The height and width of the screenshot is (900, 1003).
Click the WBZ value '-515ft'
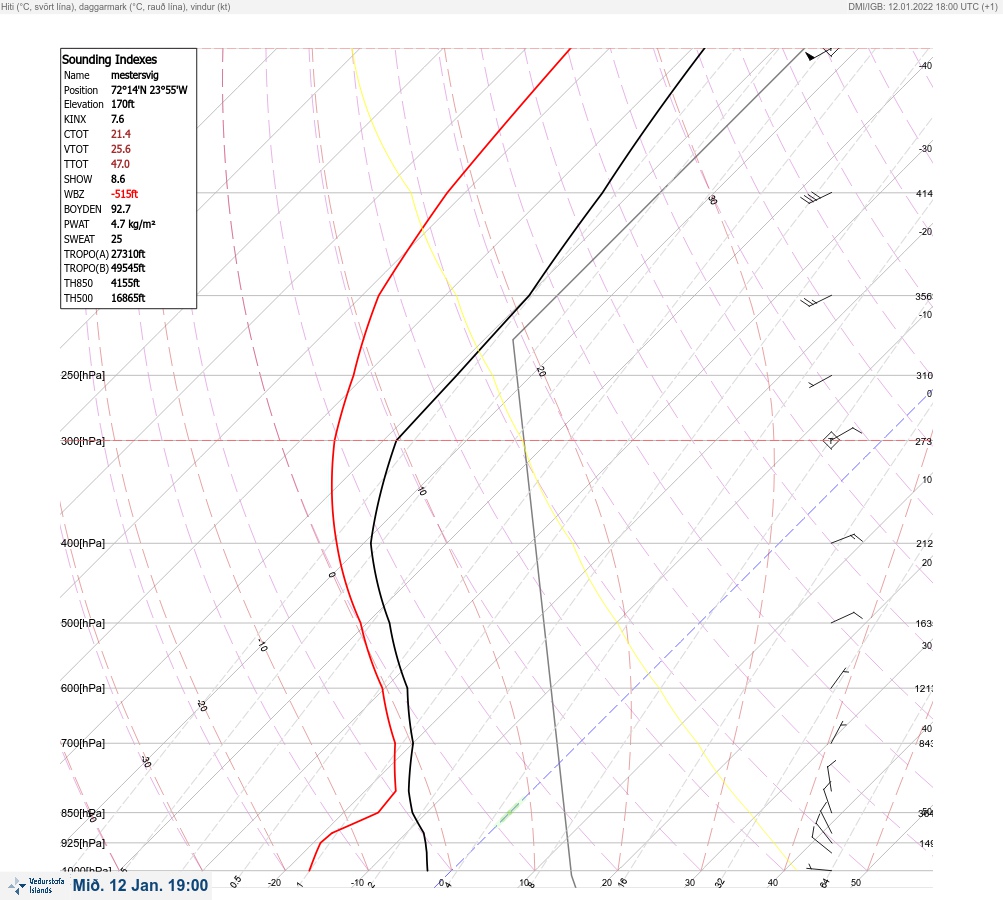tap(124, 194)
